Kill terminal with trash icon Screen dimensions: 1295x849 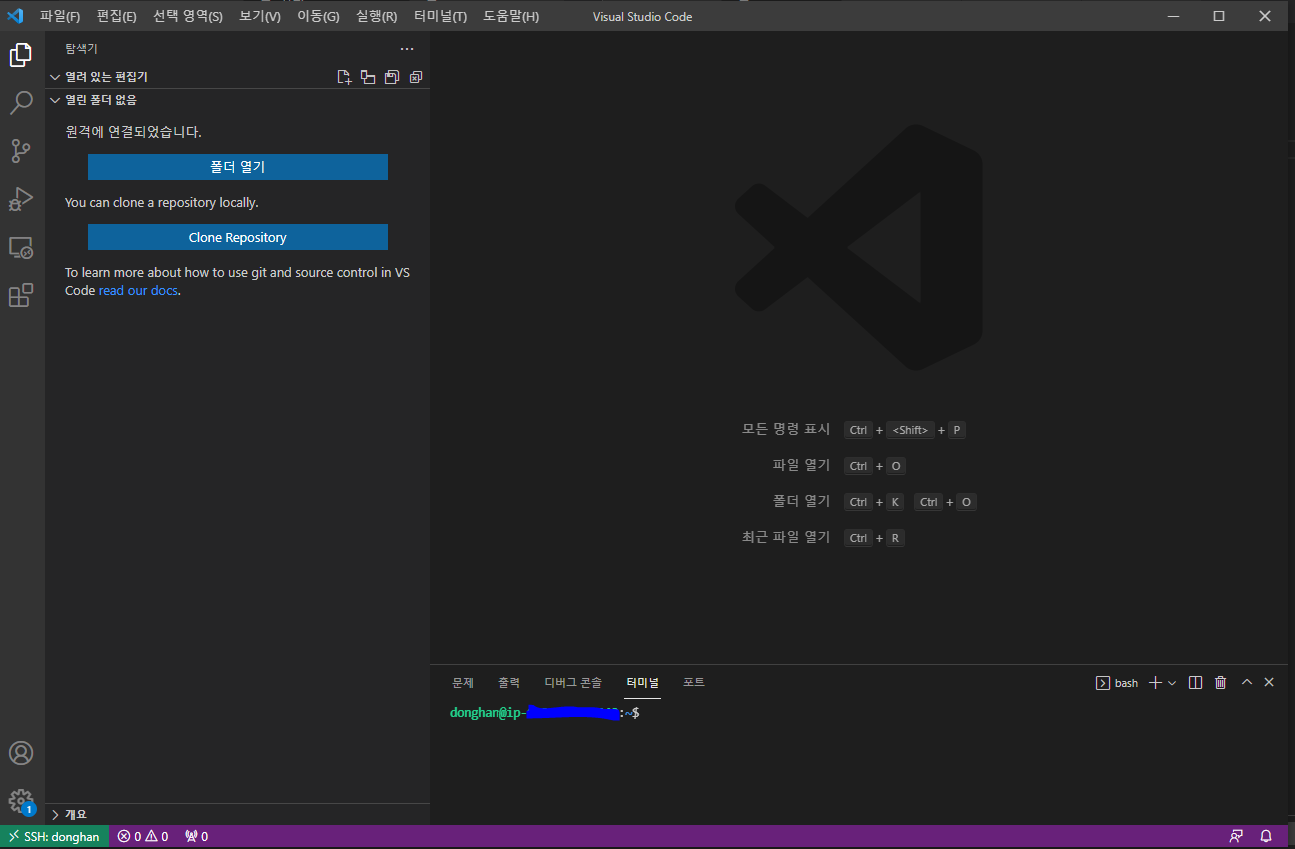1220,683
